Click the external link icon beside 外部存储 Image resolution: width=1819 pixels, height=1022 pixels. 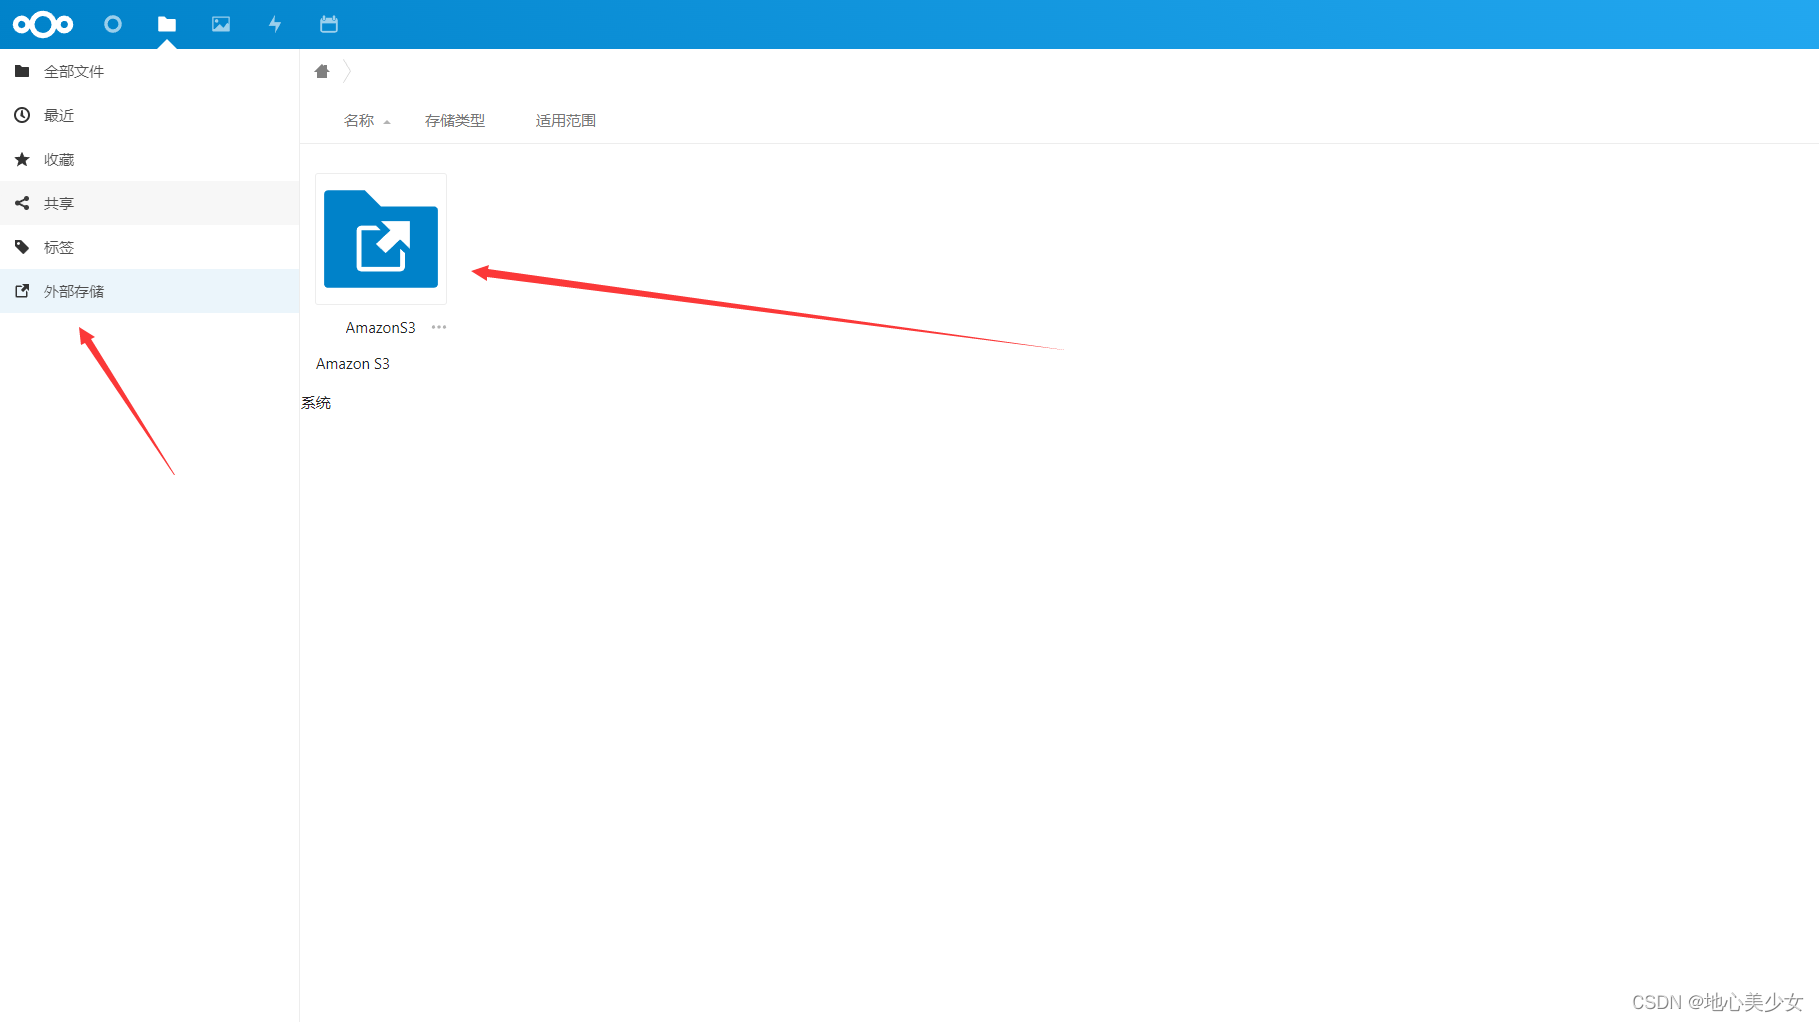tap(22, 291)
